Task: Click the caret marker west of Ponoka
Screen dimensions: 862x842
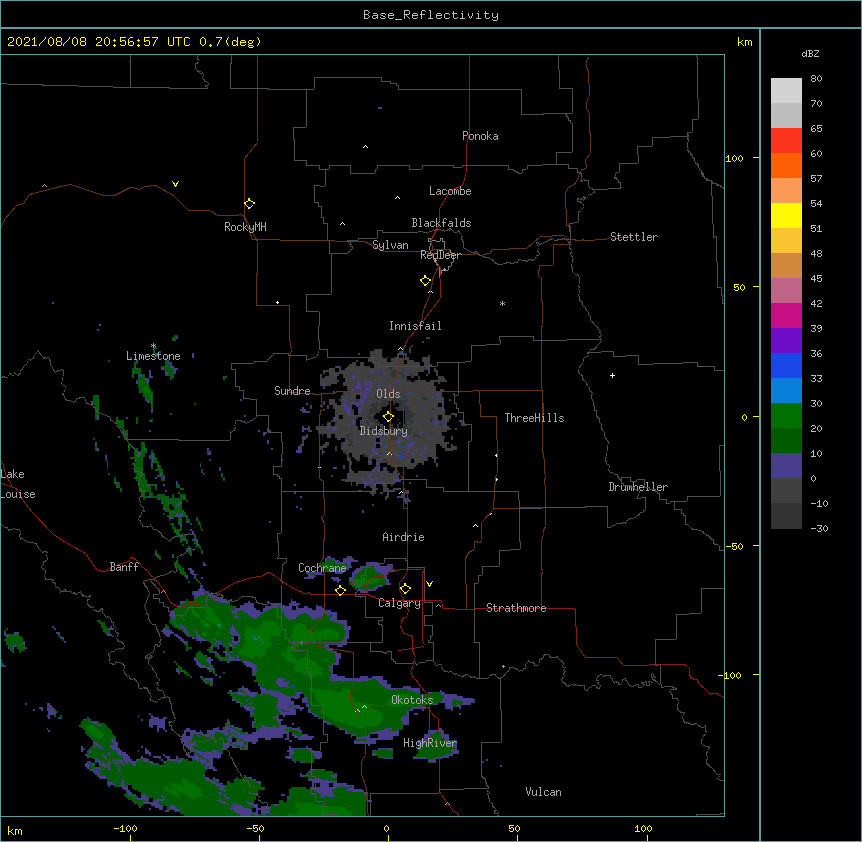Action: (x=366, y=147)
